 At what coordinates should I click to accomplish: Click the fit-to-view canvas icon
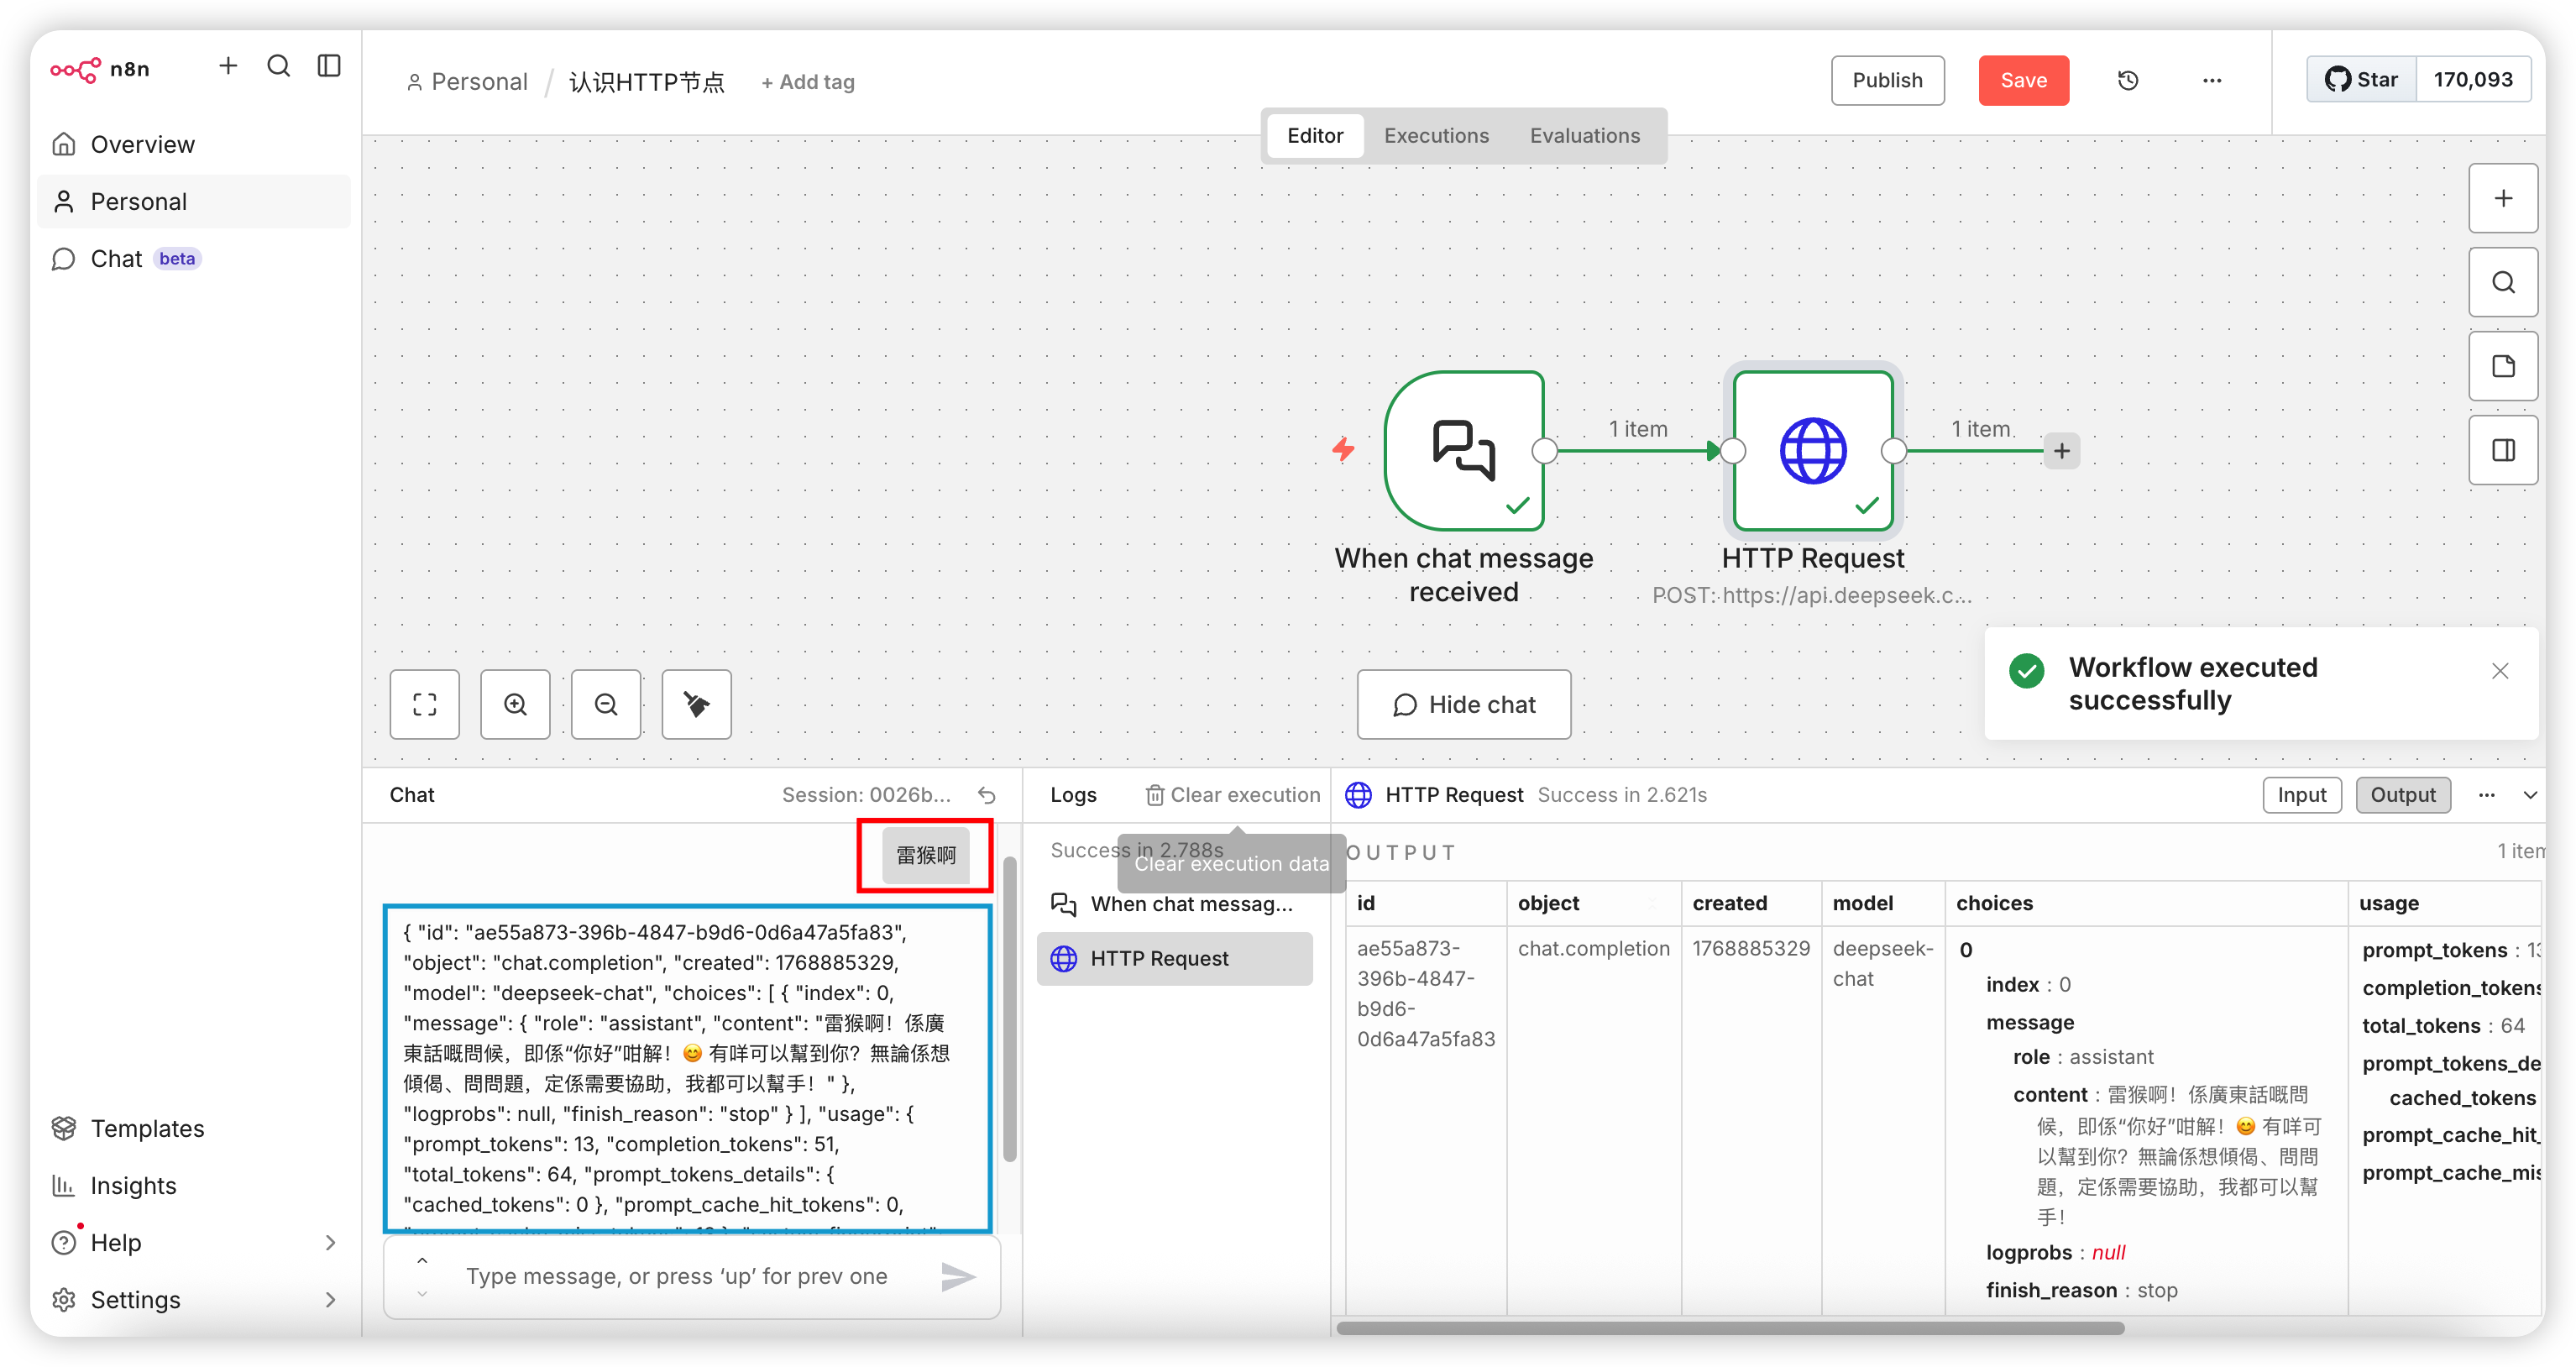[x=425, y=704]
